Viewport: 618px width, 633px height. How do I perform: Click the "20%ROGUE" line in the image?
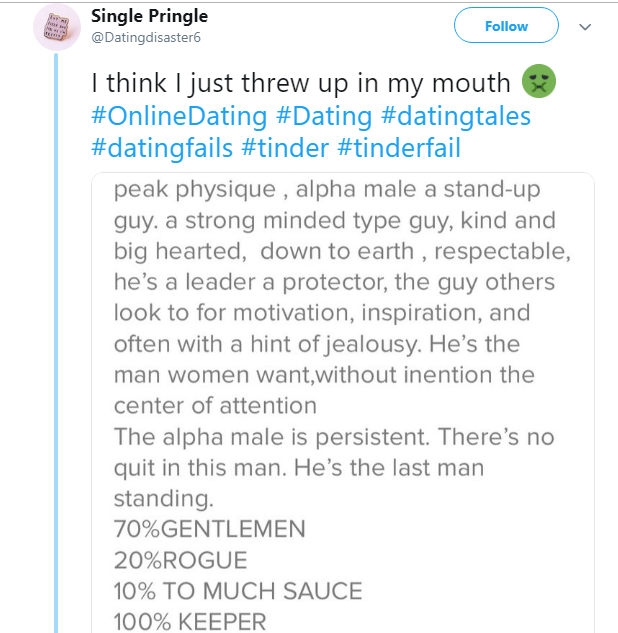[180, 560]
